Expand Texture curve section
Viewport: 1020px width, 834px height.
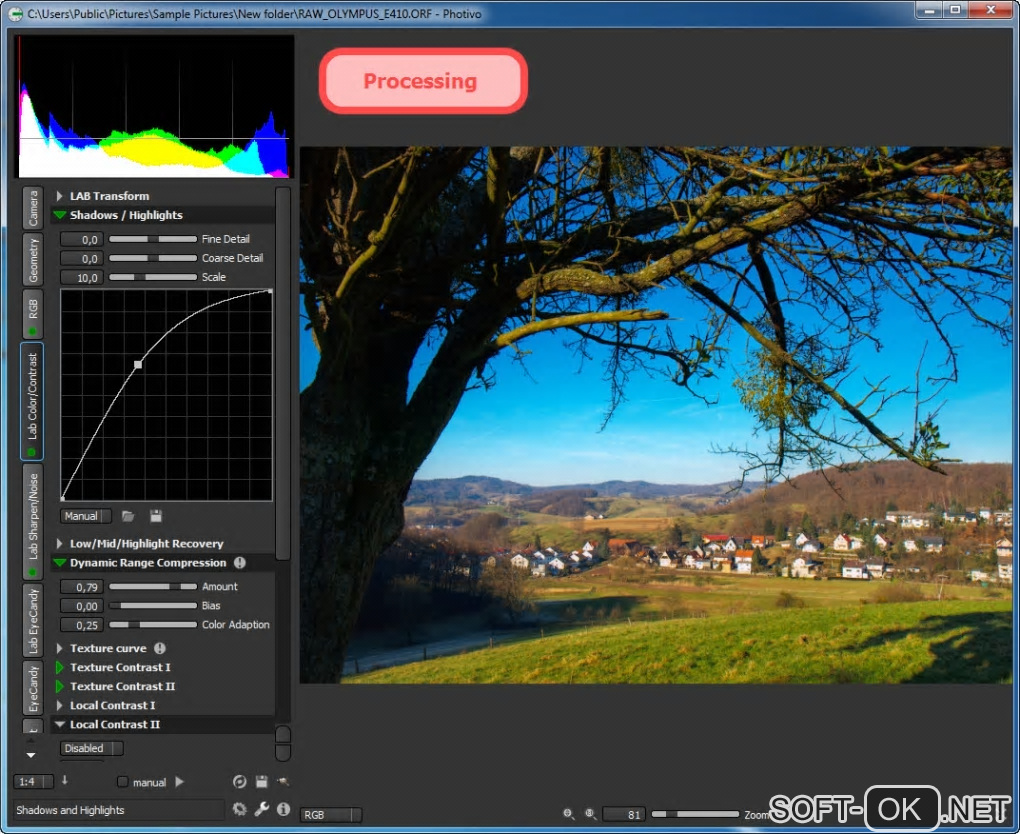coord(59,648)
